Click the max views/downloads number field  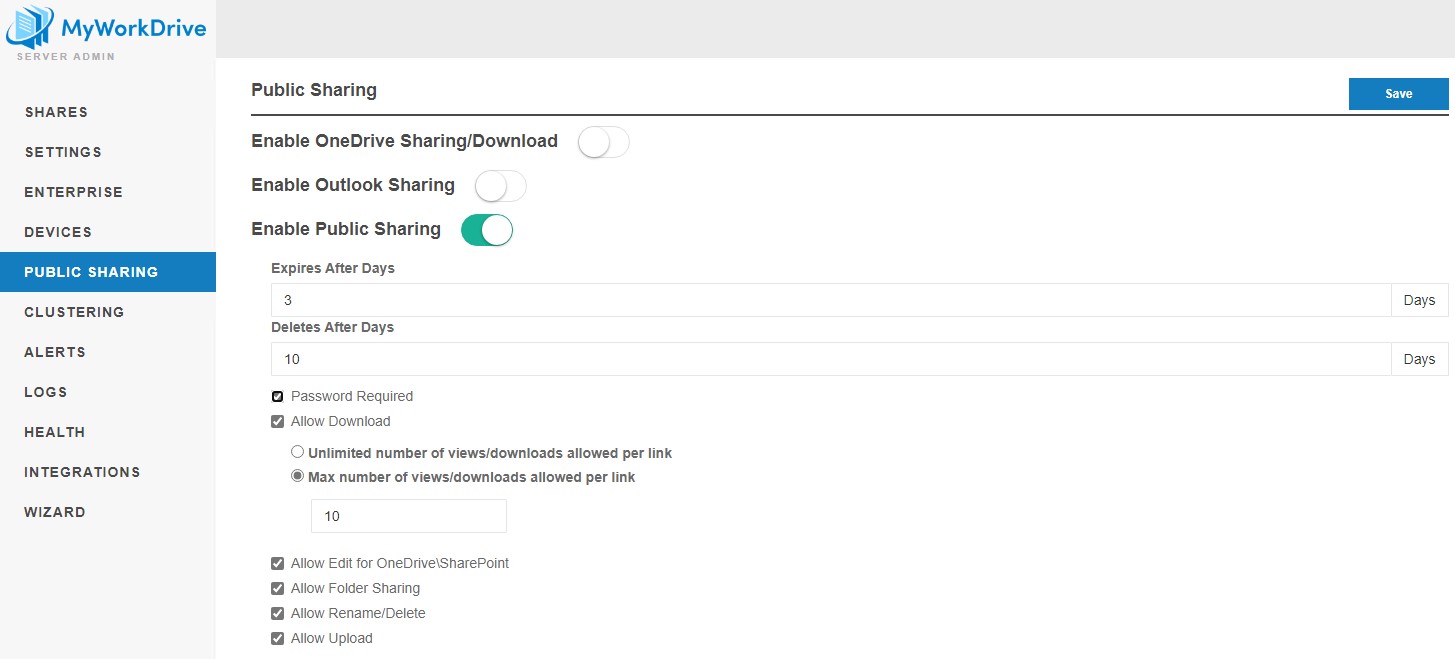click(x=408, y=516)
